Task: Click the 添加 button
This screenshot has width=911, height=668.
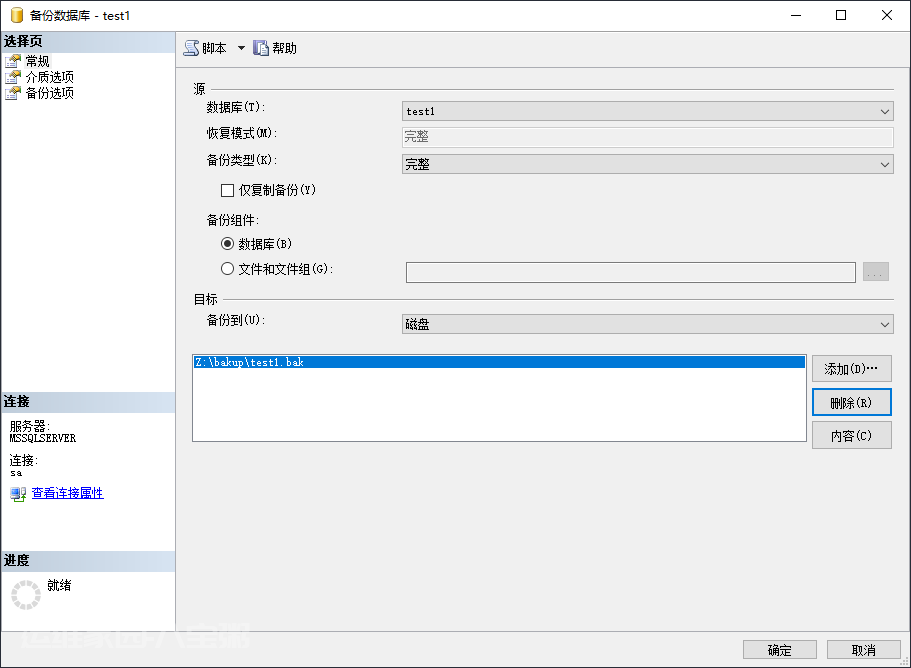Action: [851, 369]
